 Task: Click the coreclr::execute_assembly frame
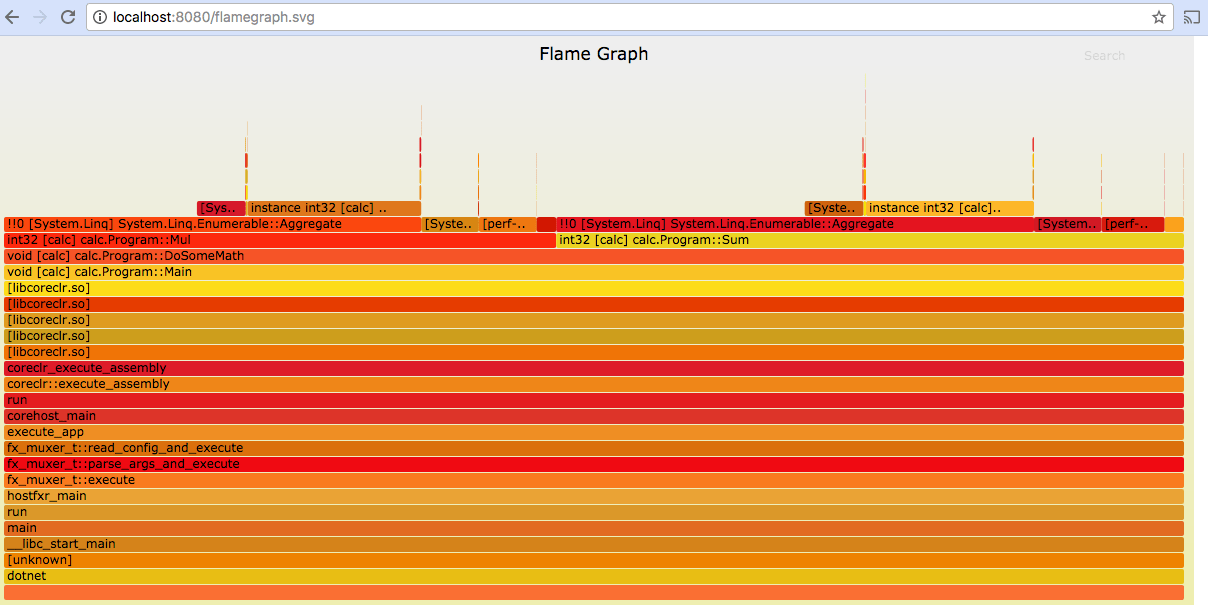point(594,384)
